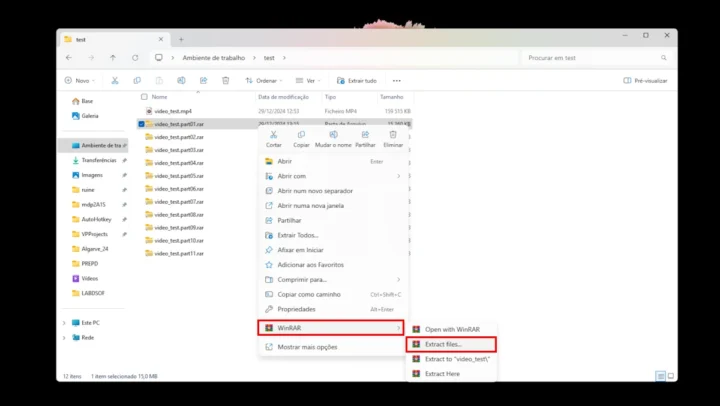Viewport: 720px width, 406px height.
Task: Choose Abrir numa nova janela
Action: 332,205
